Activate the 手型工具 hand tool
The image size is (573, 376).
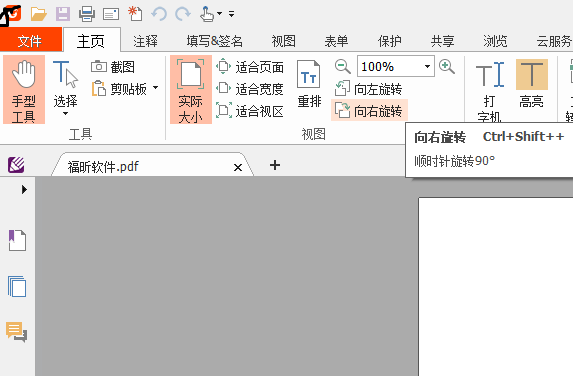point(24,90)
